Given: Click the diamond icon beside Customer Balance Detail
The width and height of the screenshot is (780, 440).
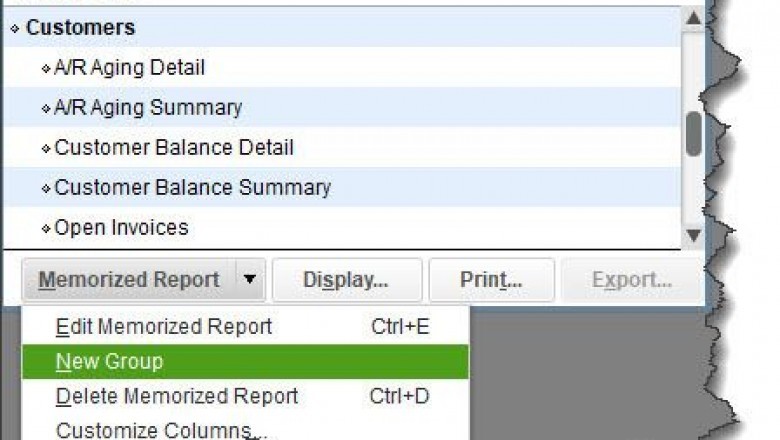Looking at the screenshot, I should click(x=46, y=149).
